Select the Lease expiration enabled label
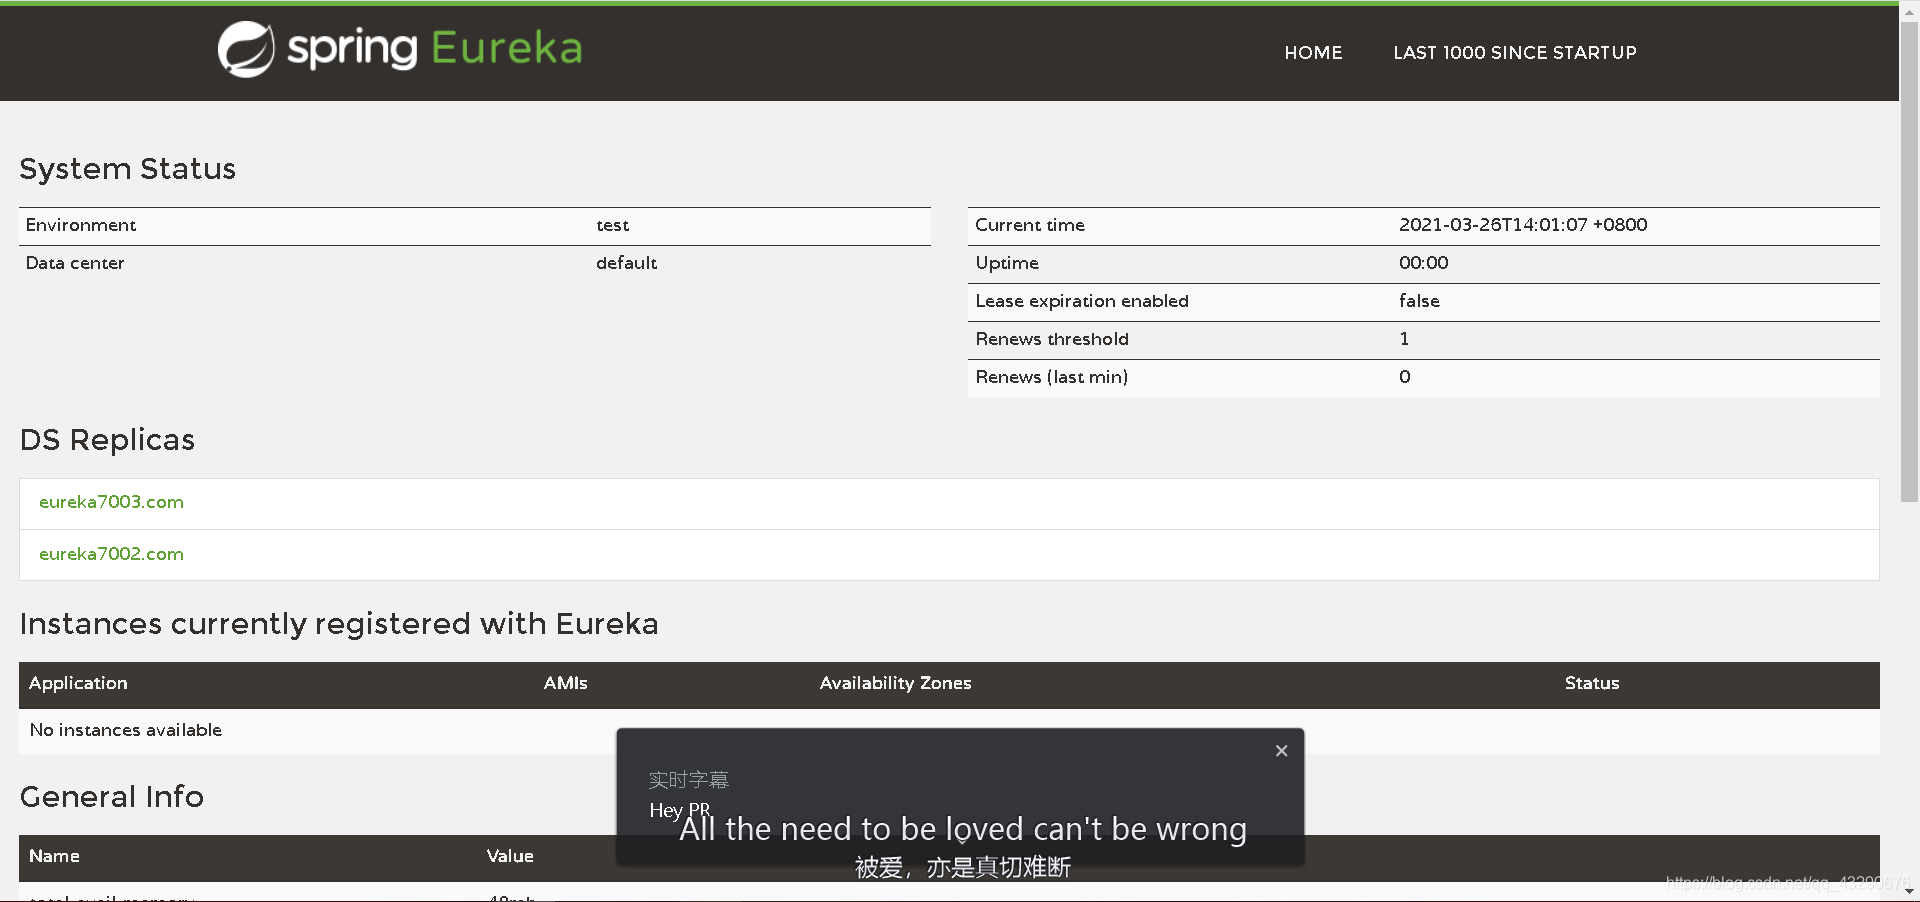The image size is (1920, 902). pyautogui.click(x=1082, y=301)
